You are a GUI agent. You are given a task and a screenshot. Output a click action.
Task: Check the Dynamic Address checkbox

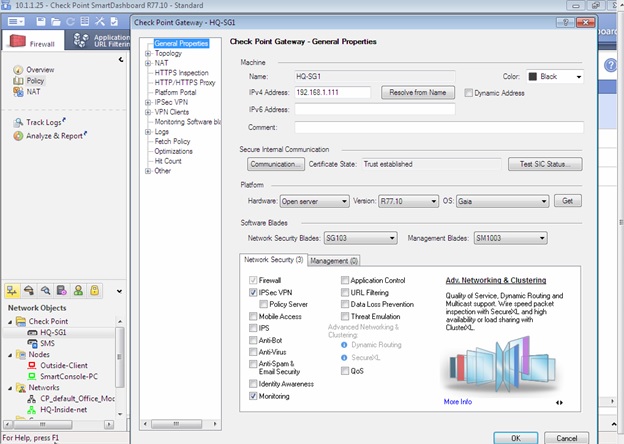pos(469,93)
